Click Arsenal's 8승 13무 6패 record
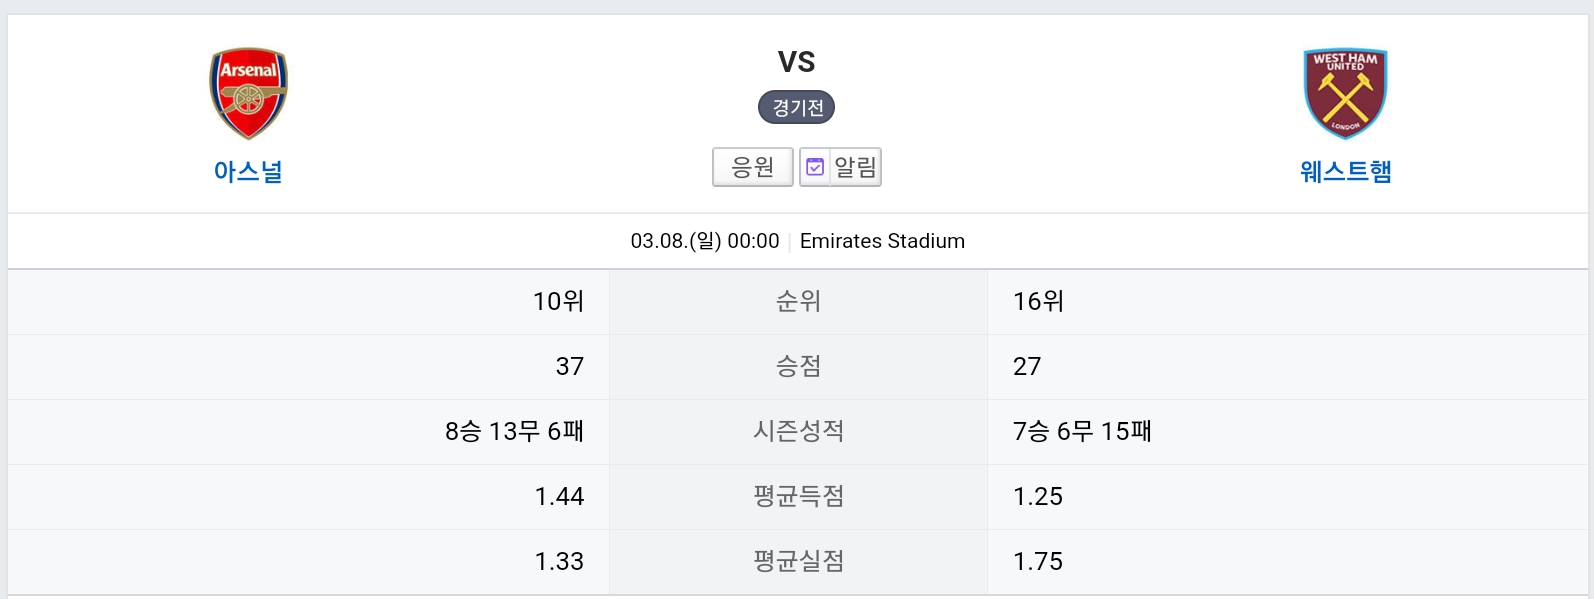 coord(514,431)
